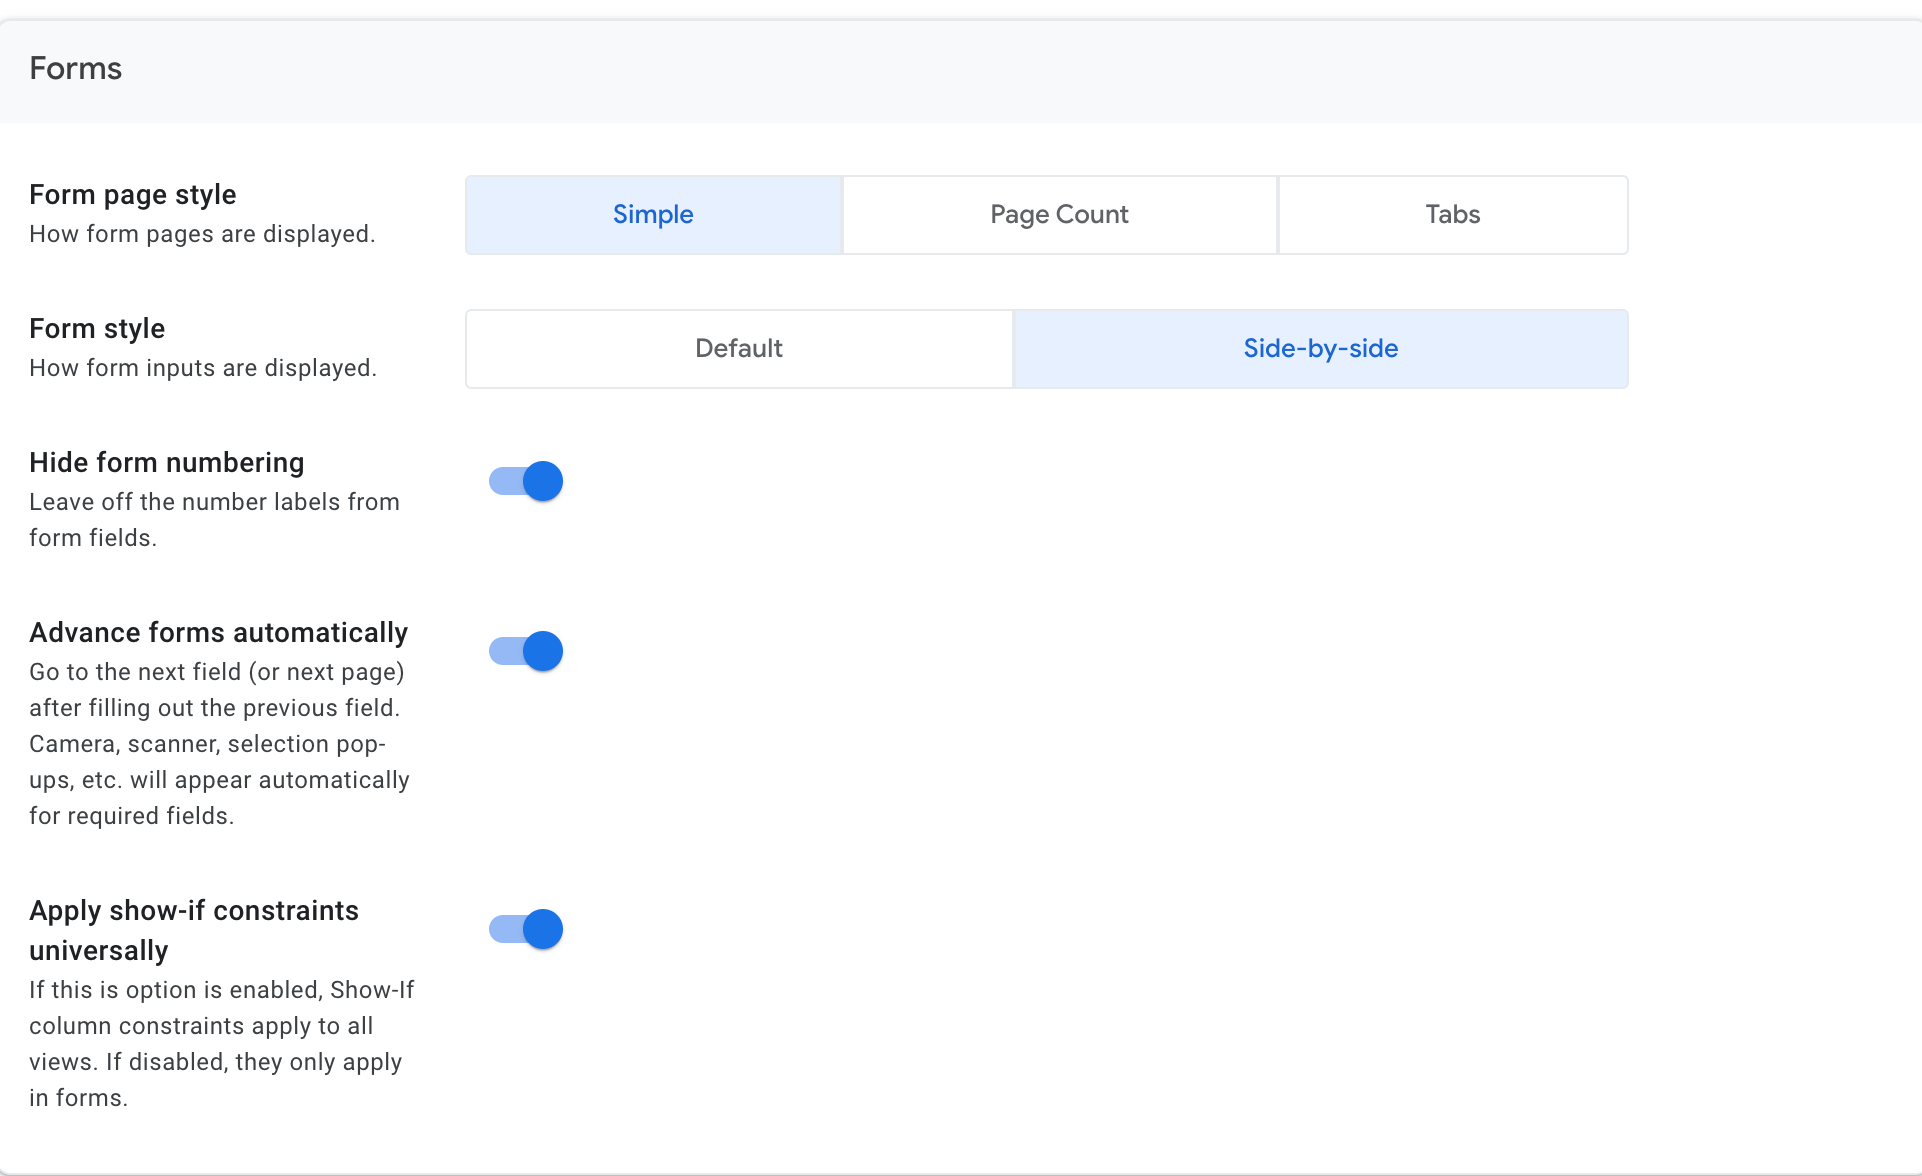Choose Tabs as the form page style

click(x=1452, y=214)
